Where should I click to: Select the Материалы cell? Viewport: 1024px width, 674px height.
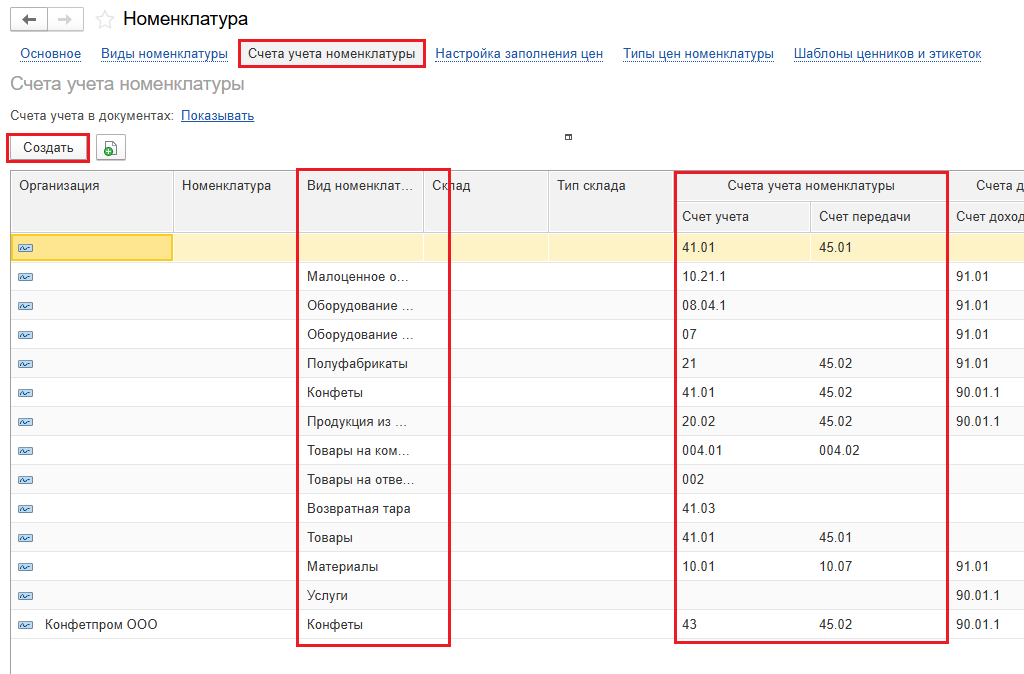pos(361,567)
